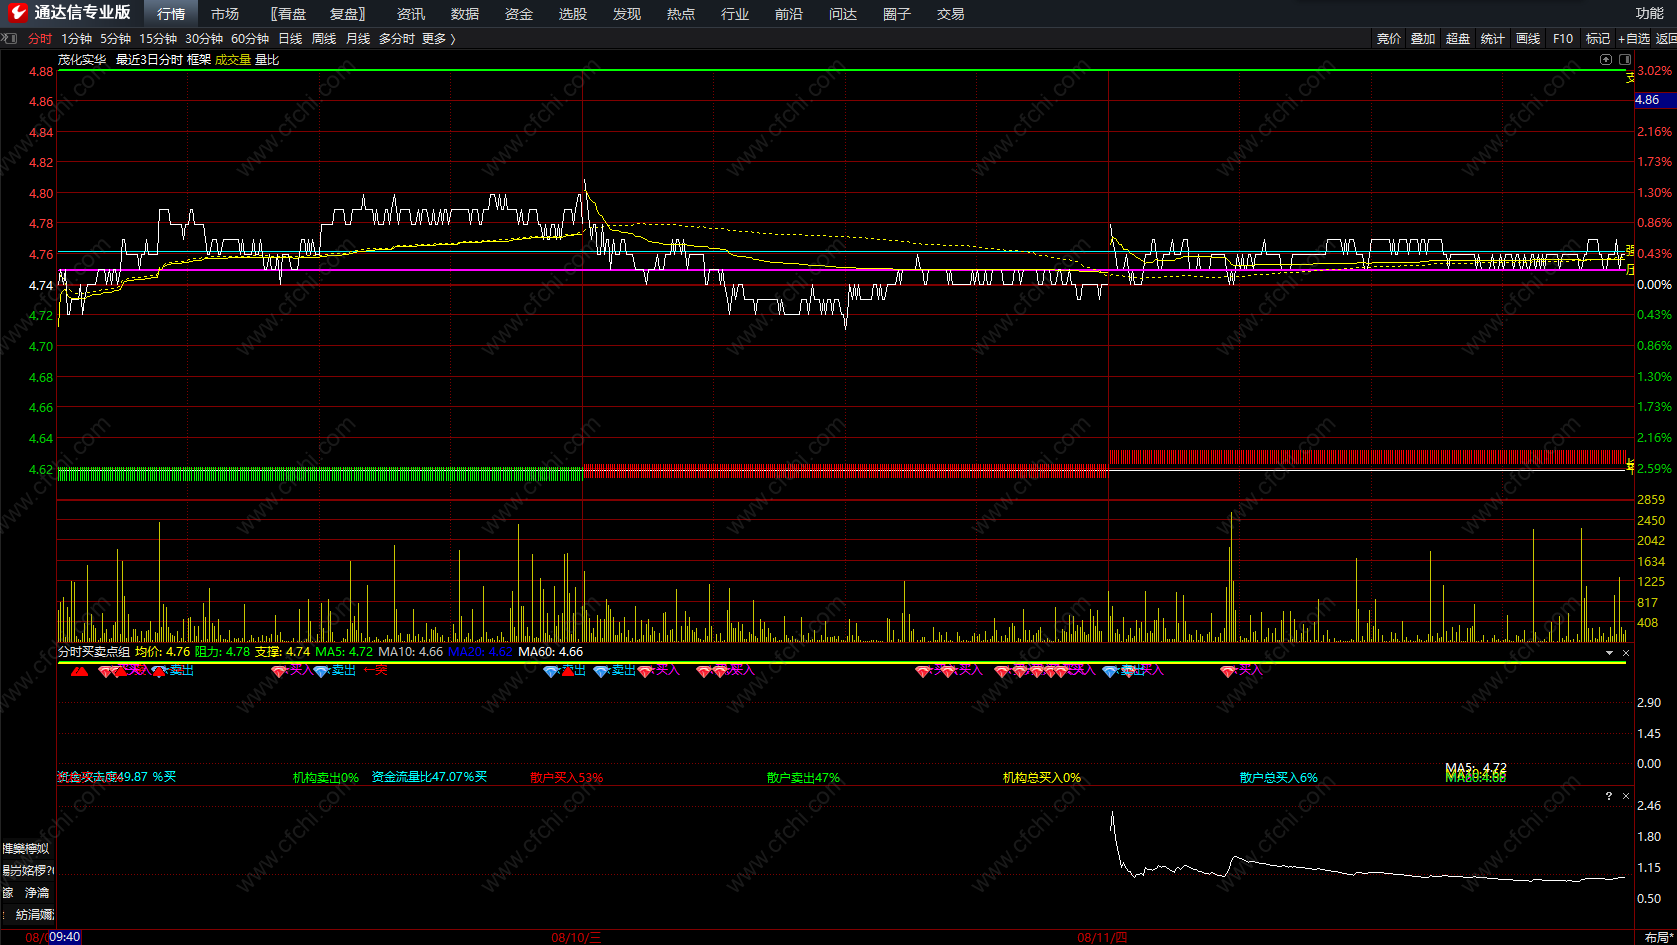
Task: Click the 超盘 toolbar button
Action: (x=1458, y=39)
